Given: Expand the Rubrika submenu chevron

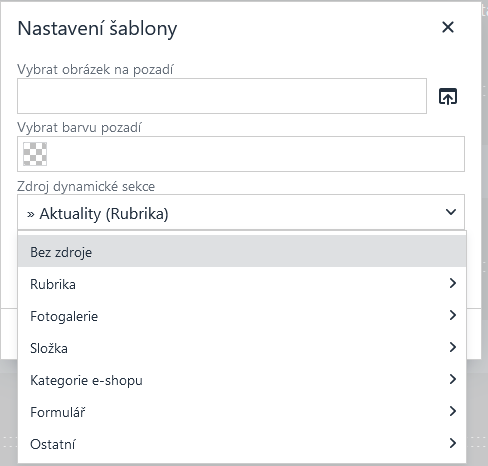Looking at the screenshot, I should pyautogui.click(x=452, y=283).
